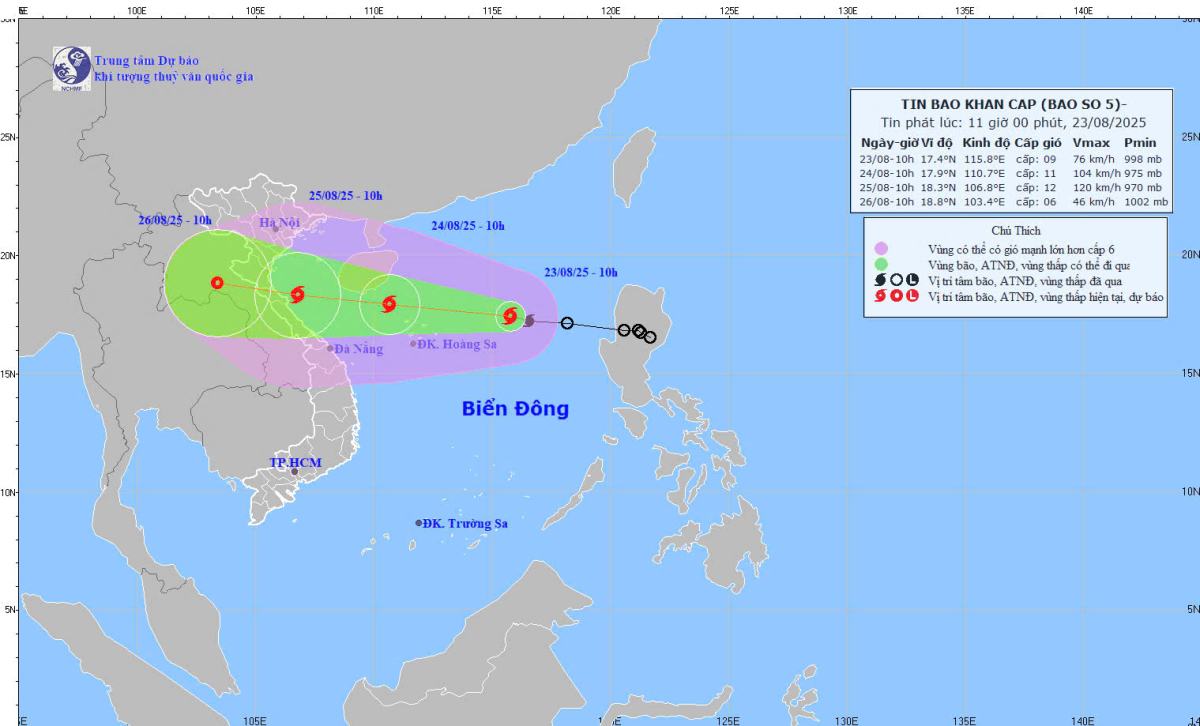
Task: Click the black past-position storm icon on track
Action: tap(529, 320)
